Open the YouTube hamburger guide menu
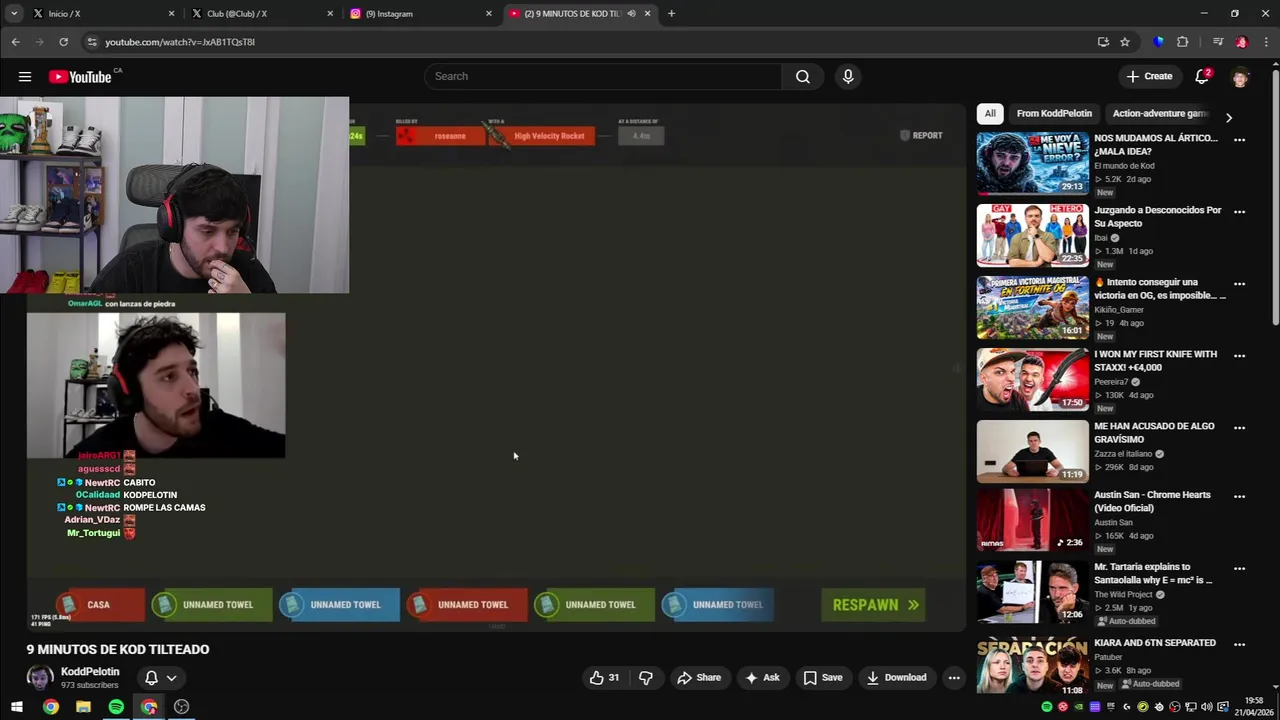 pyautogui.click(x=25, y=76)
